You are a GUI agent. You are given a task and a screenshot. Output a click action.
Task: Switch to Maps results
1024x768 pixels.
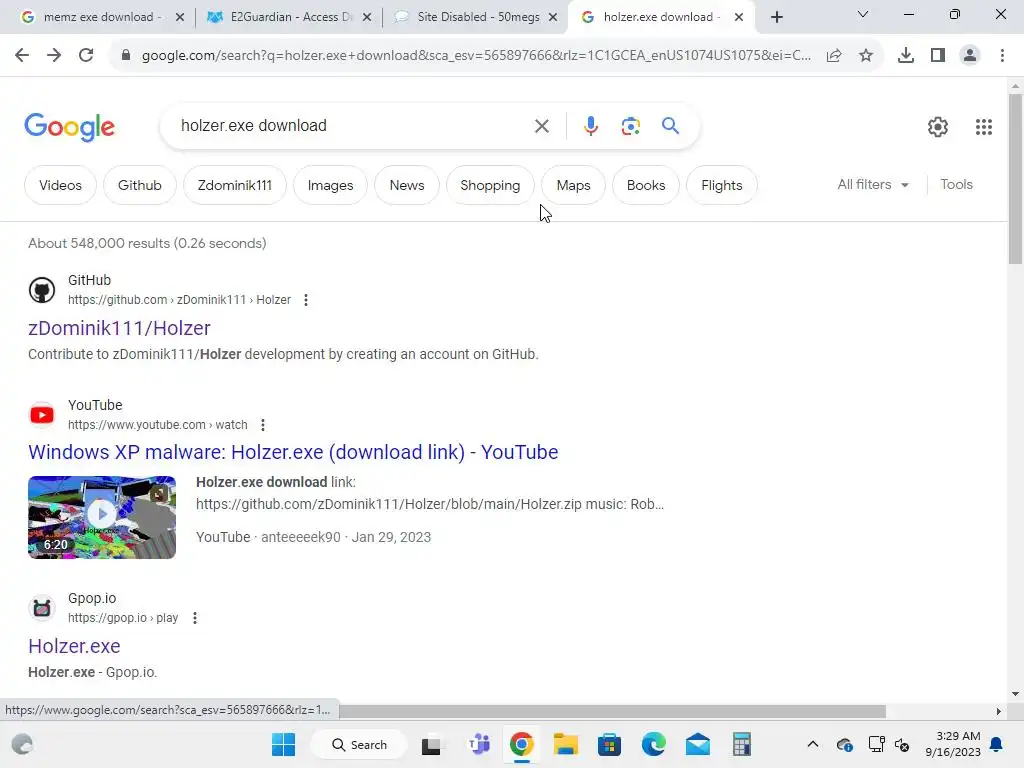[x=573, y=185]
